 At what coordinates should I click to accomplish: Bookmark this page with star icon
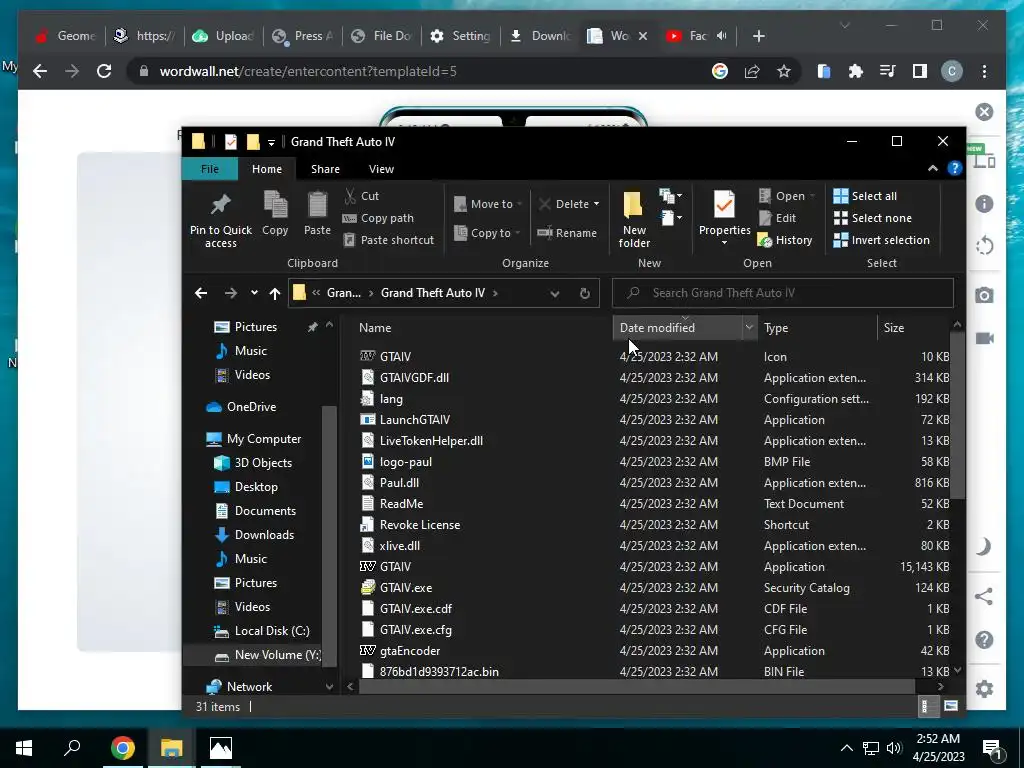click(x=784, y=71)
